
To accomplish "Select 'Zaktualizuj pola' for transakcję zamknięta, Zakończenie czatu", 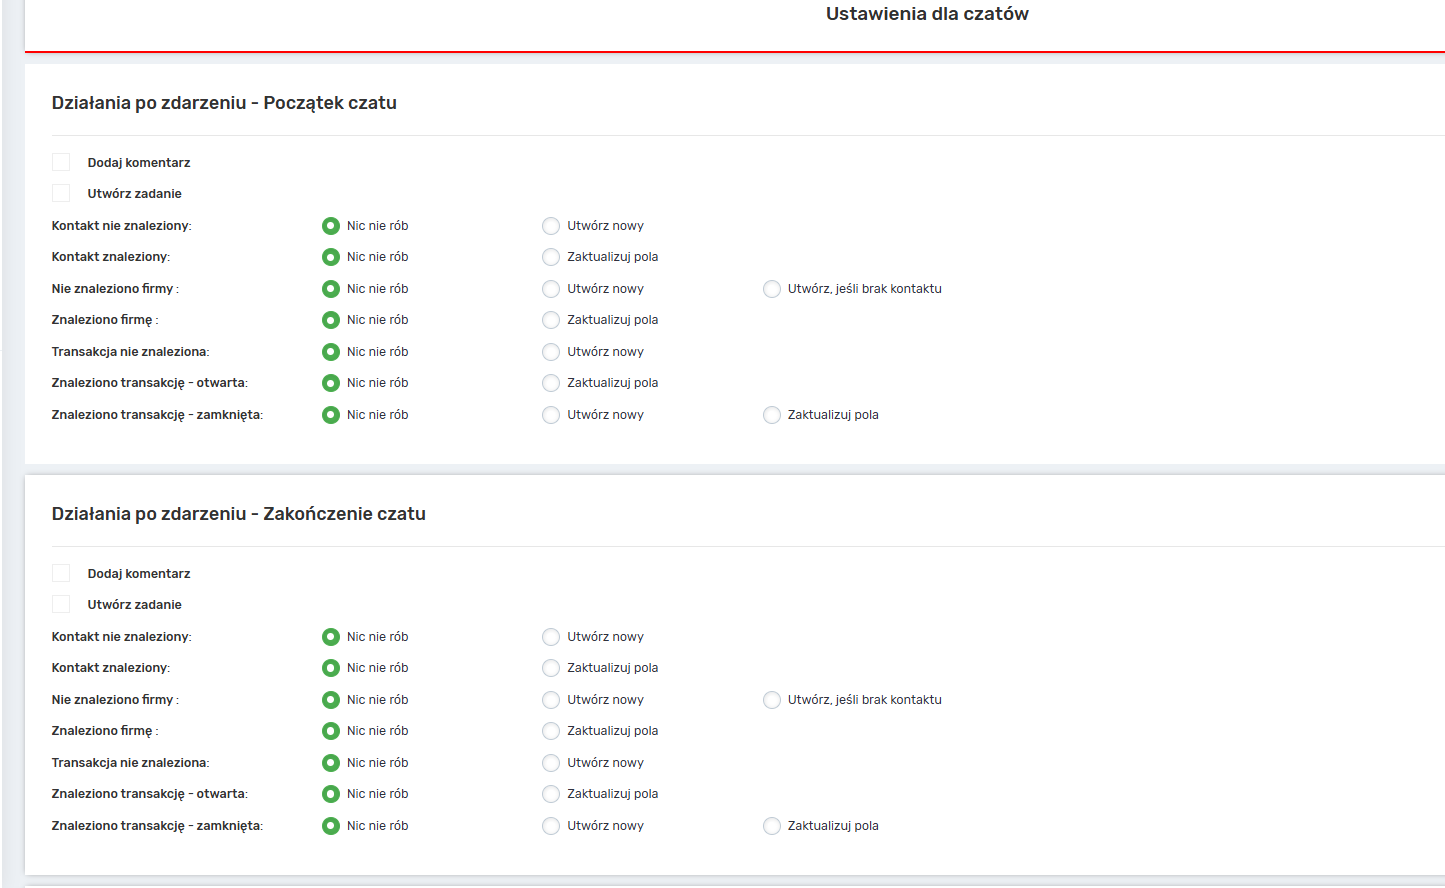I will (x=771, y=826).
